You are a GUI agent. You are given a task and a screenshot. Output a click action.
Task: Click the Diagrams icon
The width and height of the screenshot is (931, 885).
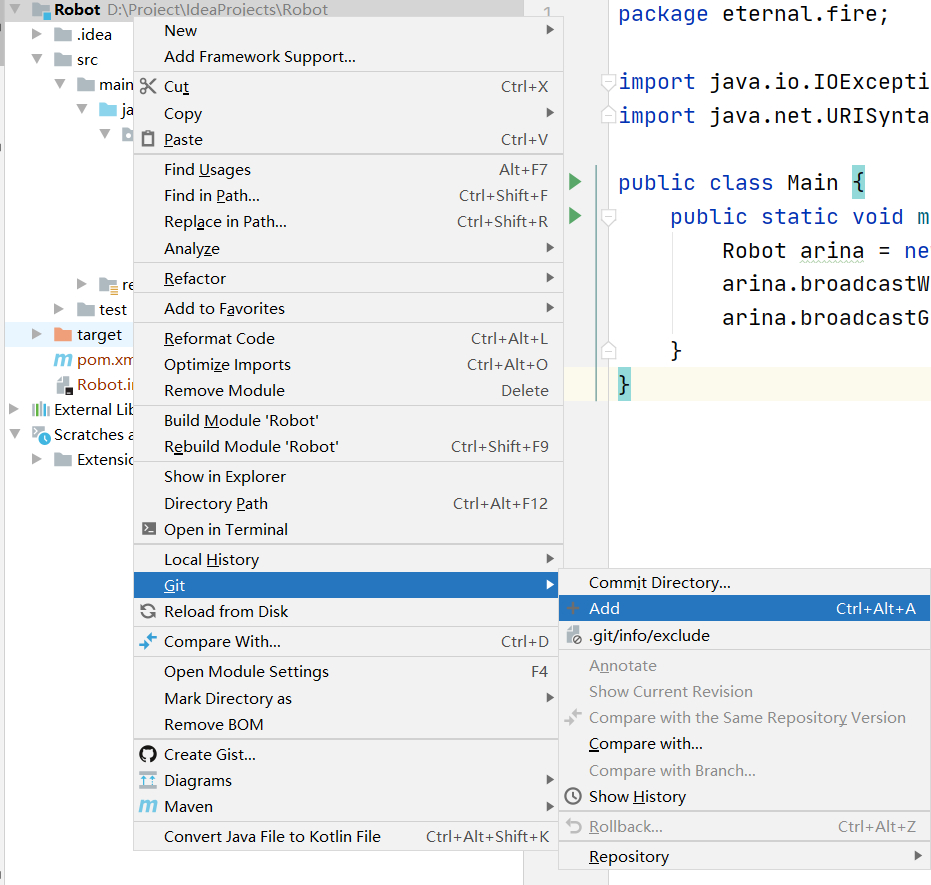point(148,780)
